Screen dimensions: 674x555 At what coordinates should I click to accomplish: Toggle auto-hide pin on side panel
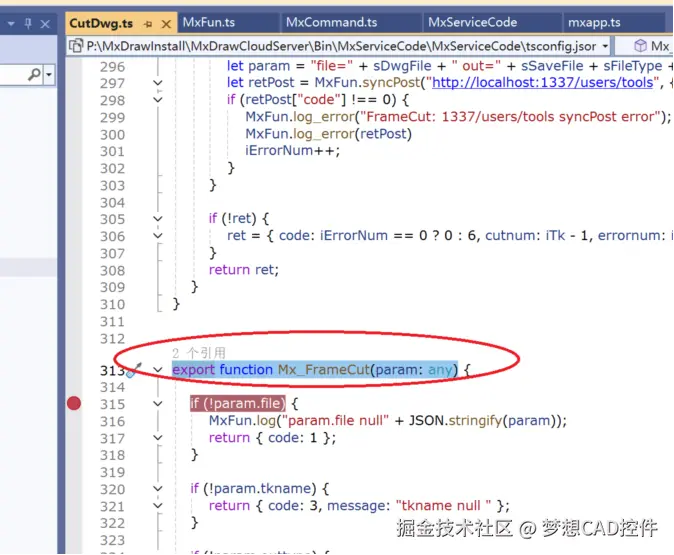pyautogui.click(x=28, y=24)
